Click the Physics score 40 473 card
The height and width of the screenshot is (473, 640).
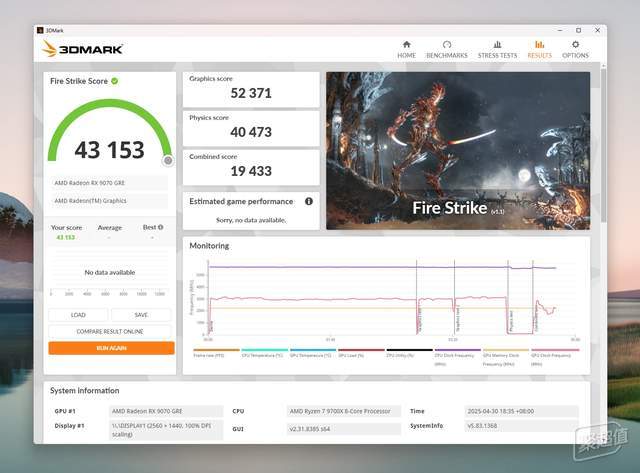click(x=251, y=129)
